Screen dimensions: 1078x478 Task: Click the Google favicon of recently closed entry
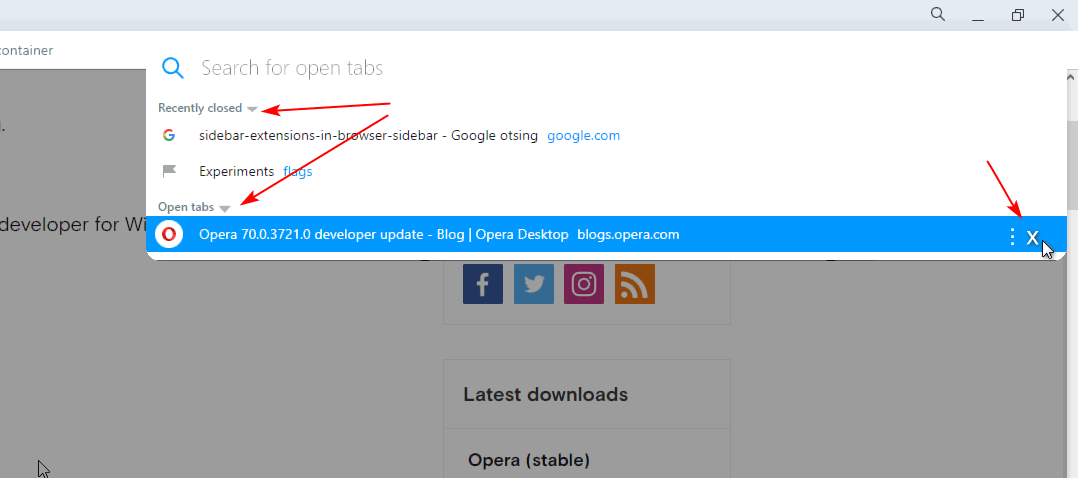point(168,135)
